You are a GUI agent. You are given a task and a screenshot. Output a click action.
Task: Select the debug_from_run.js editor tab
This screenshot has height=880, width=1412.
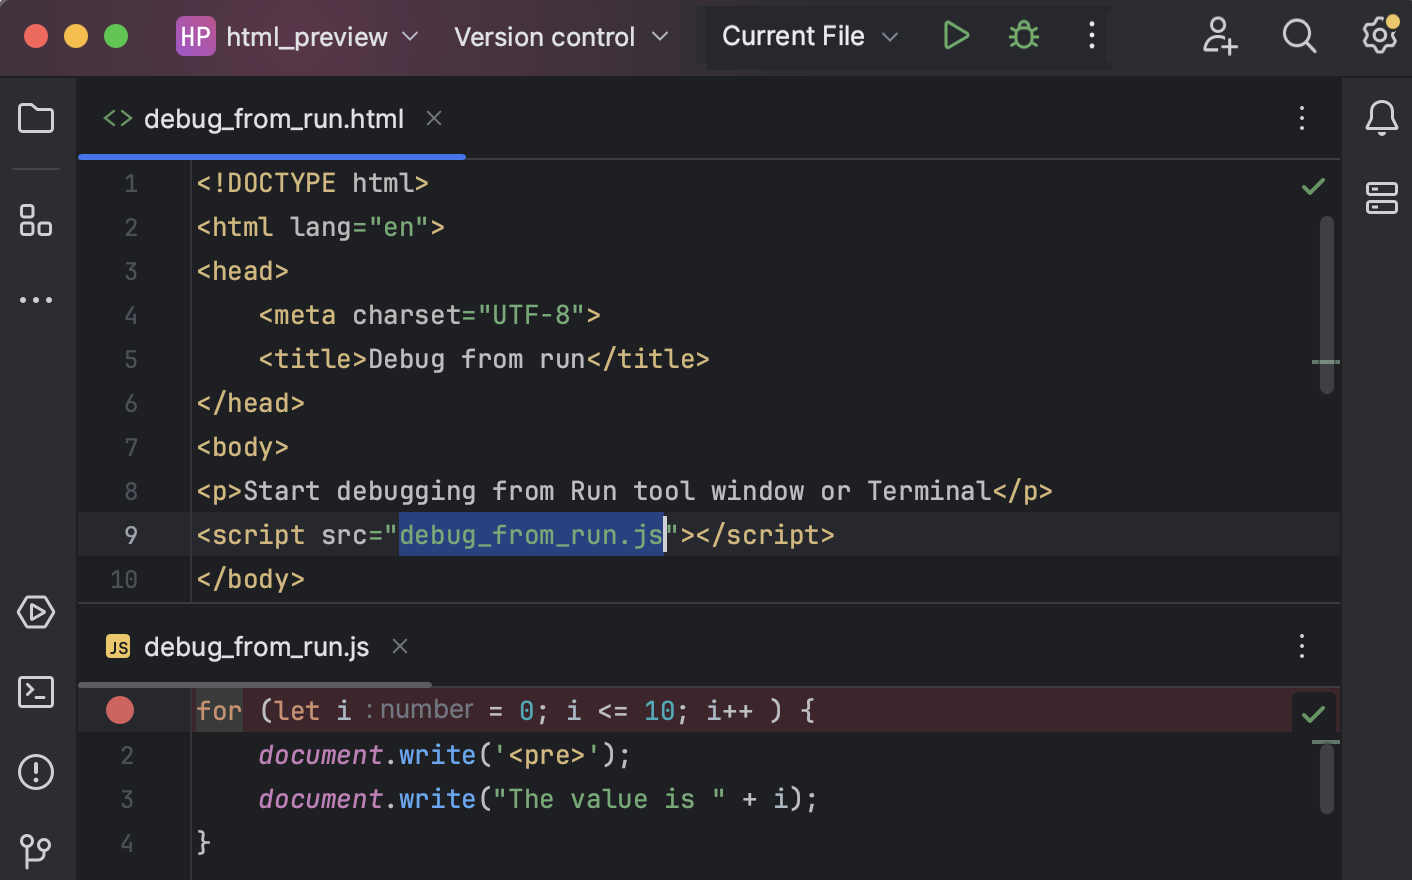tap(255, 647)
